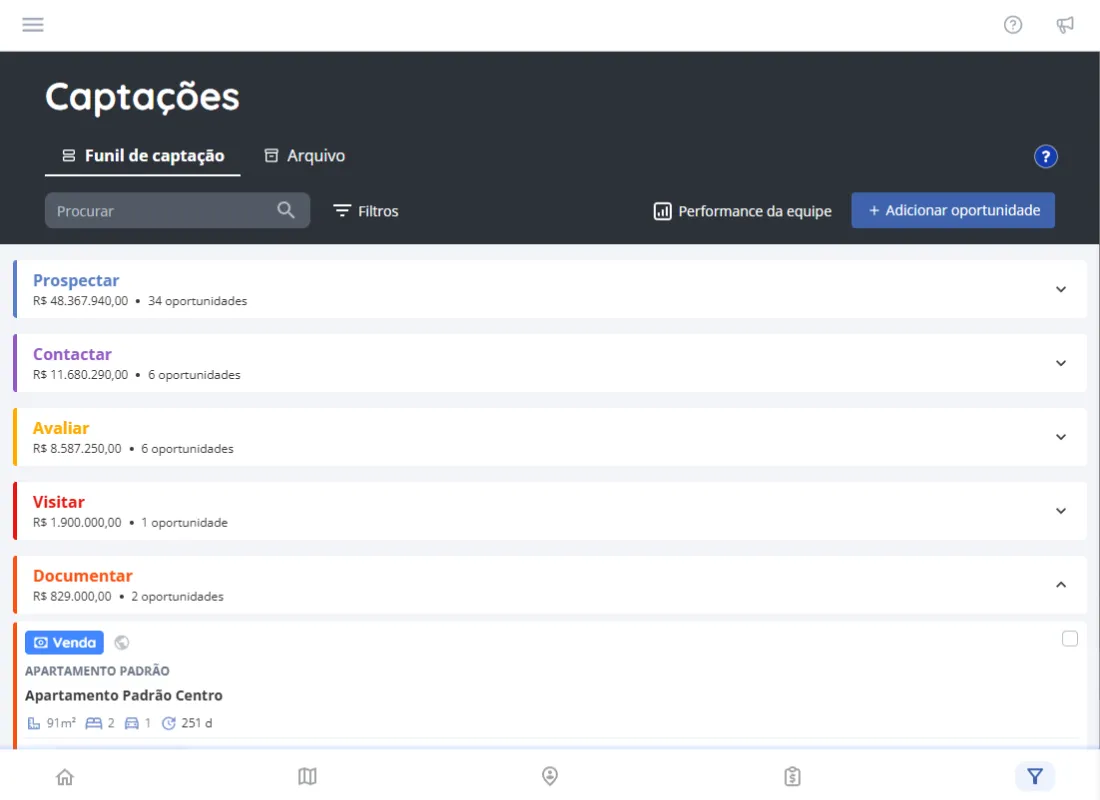Open Apartamento Padrão Centro listing title
1100x800 pixels.
pyautogui.click(x=123, y=695)
